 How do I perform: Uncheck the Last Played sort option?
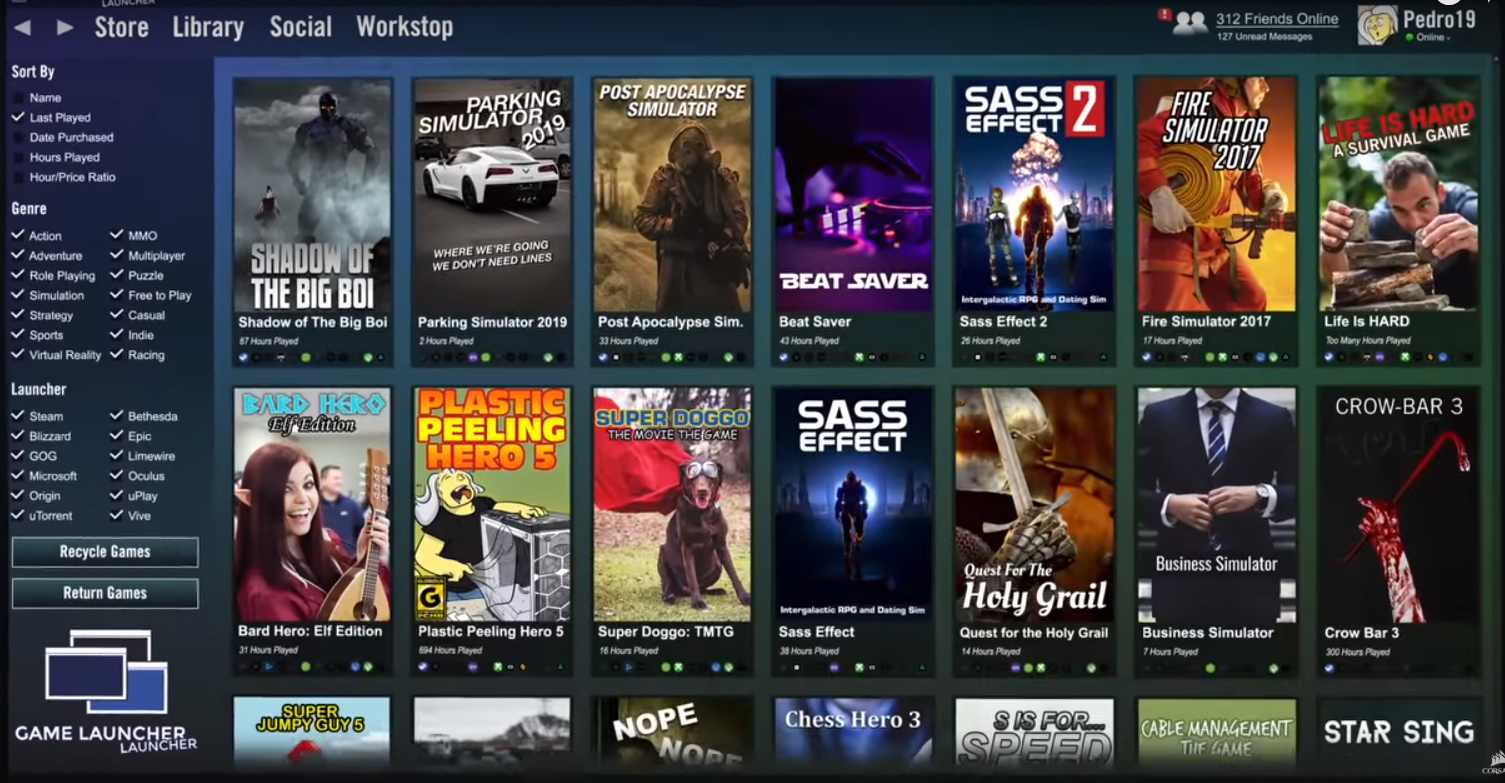click(x=18, y=118)
